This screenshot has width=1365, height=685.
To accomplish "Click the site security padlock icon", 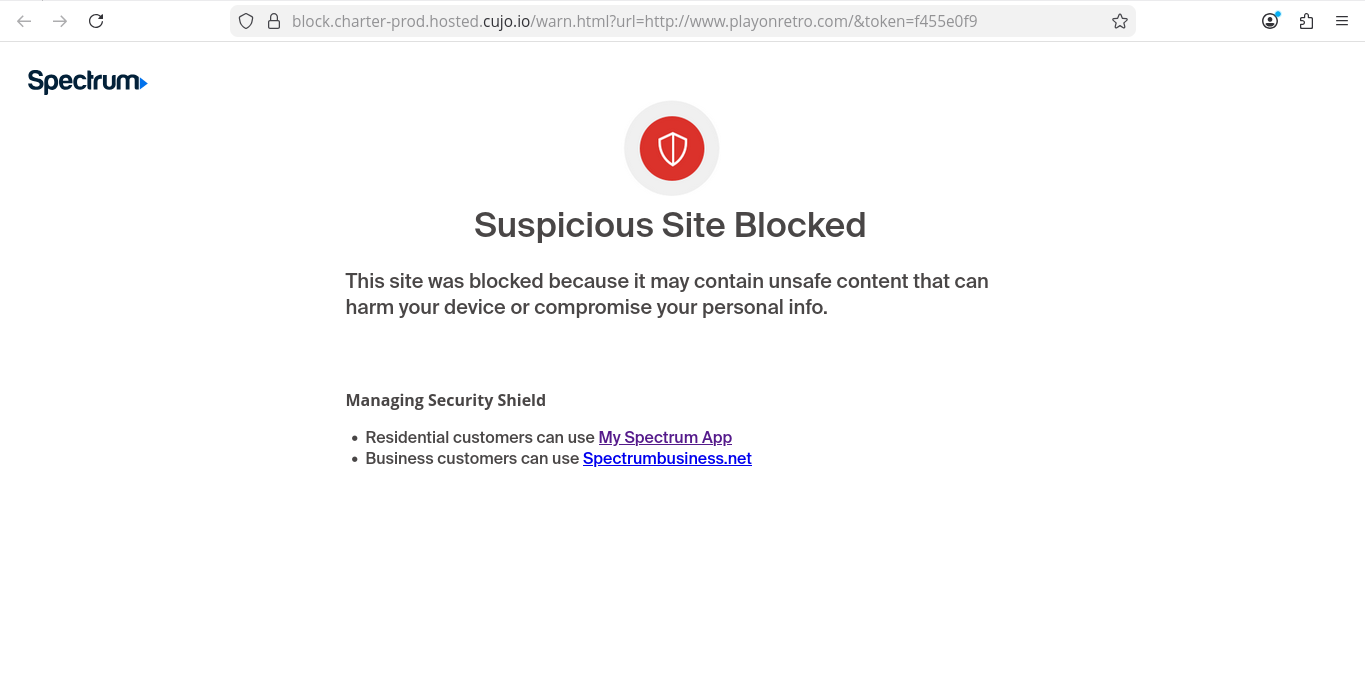I will click(x=273, y=21).
